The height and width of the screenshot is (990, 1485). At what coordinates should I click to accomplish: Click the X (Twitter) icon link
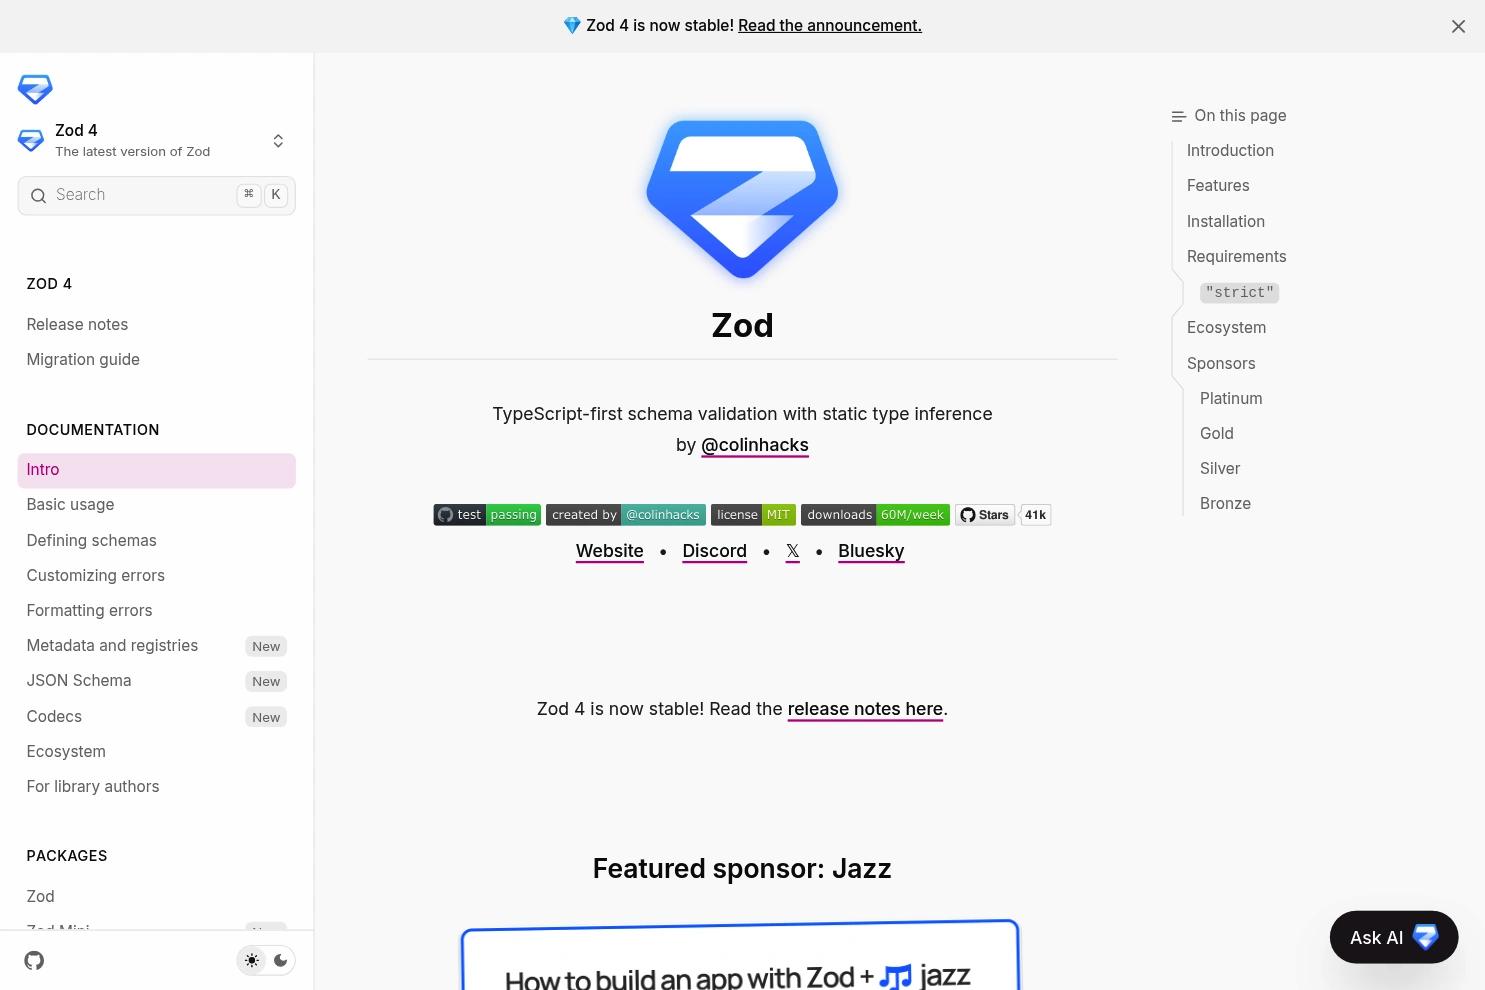tap(792, 551)
